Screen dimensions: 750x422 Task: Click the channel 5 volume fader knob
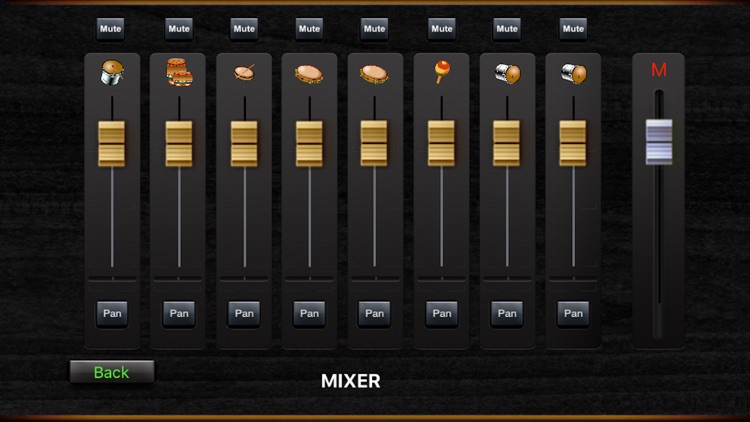click(x=374, y=144)
